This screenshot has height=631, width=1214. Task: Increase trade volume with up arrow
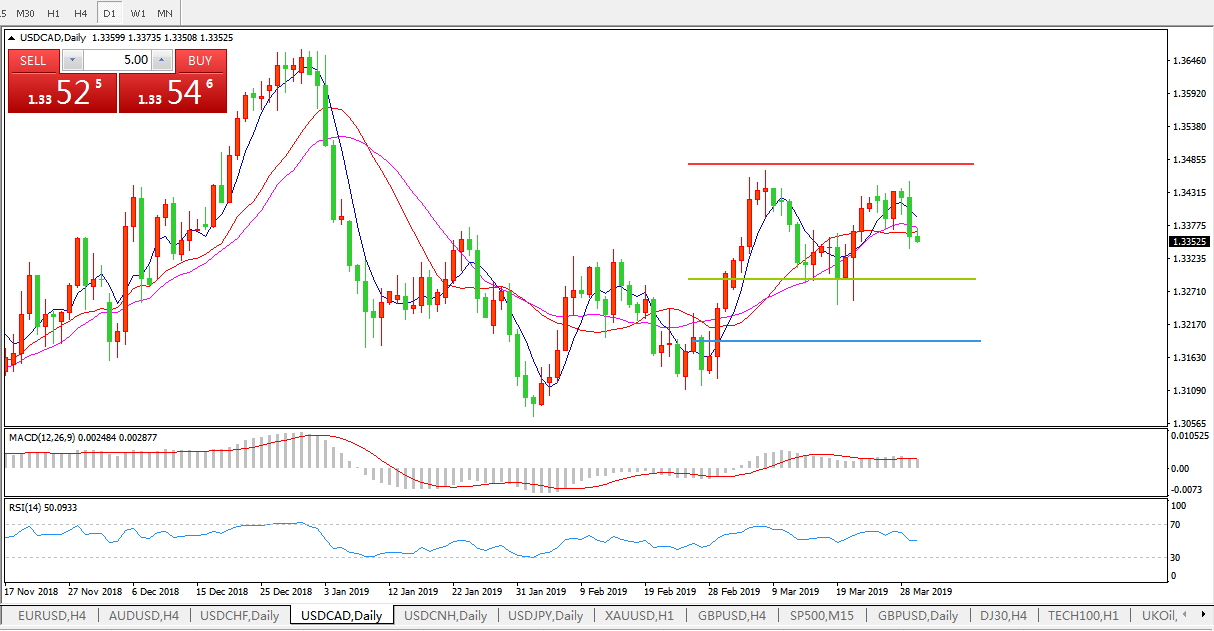[x=160, y=60]
